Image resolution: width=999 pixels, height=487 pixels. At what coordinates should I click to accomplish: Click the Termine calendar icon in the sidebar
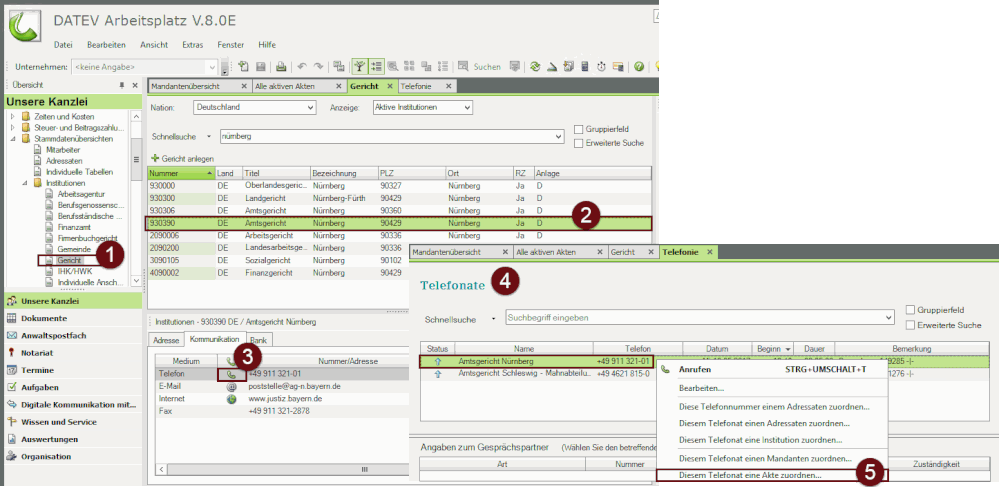click(11, 370)
